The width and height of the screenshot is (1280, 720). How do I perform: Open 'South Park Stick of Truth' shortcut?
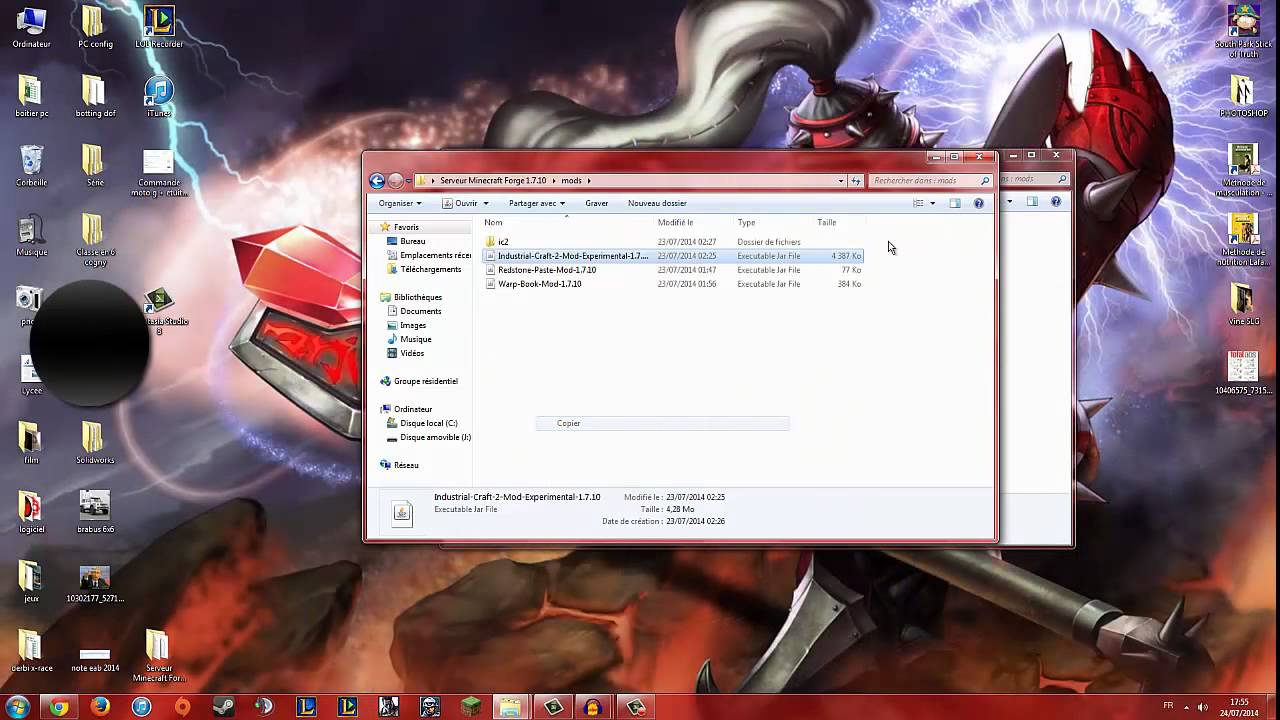[x=1242, y=31]
